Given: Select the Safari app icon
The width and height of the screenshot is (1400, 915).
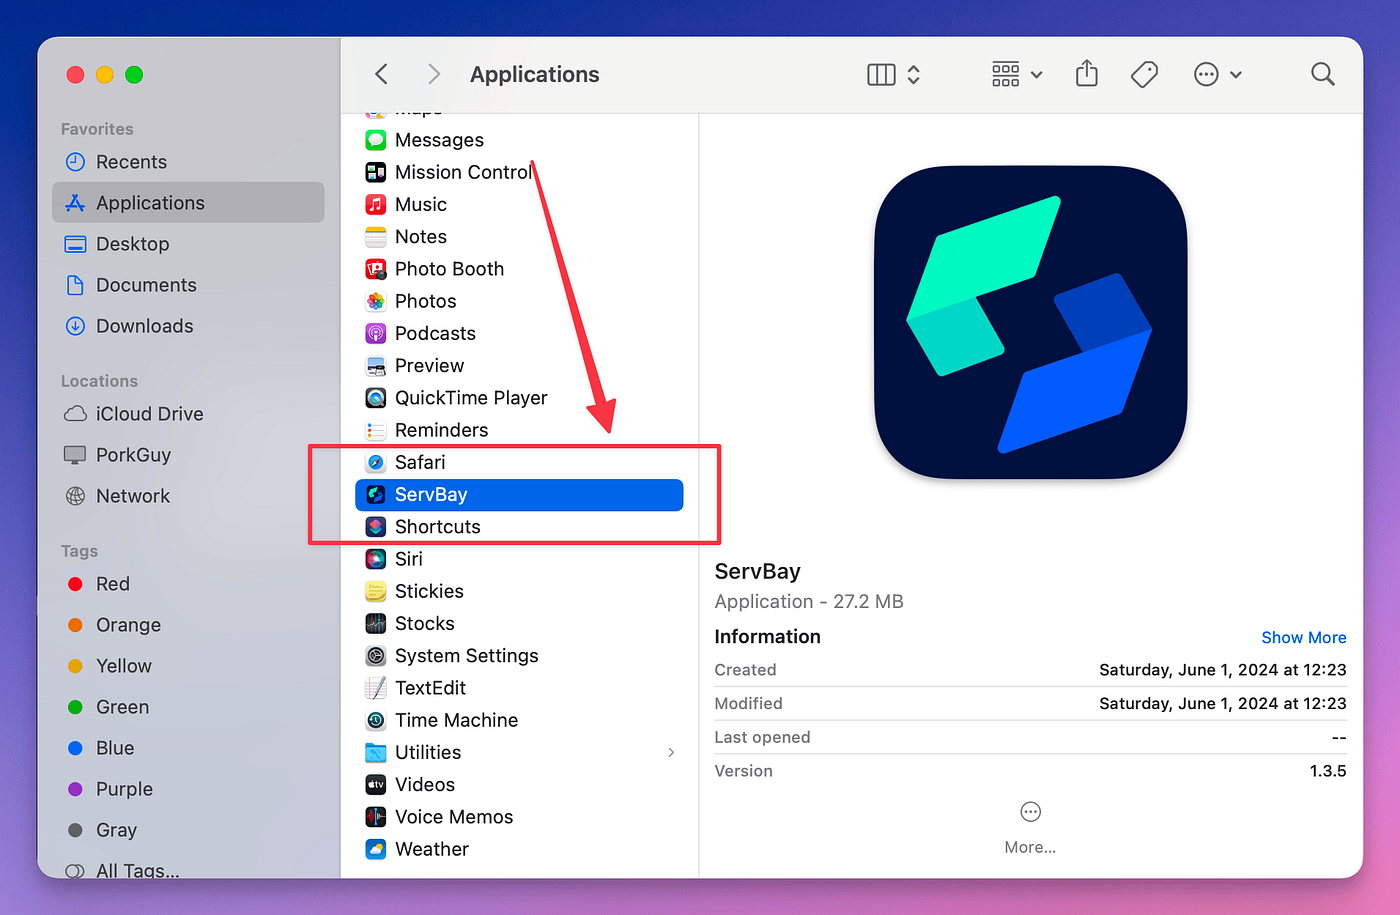Looking at the screenshot, I should point(376,462).
